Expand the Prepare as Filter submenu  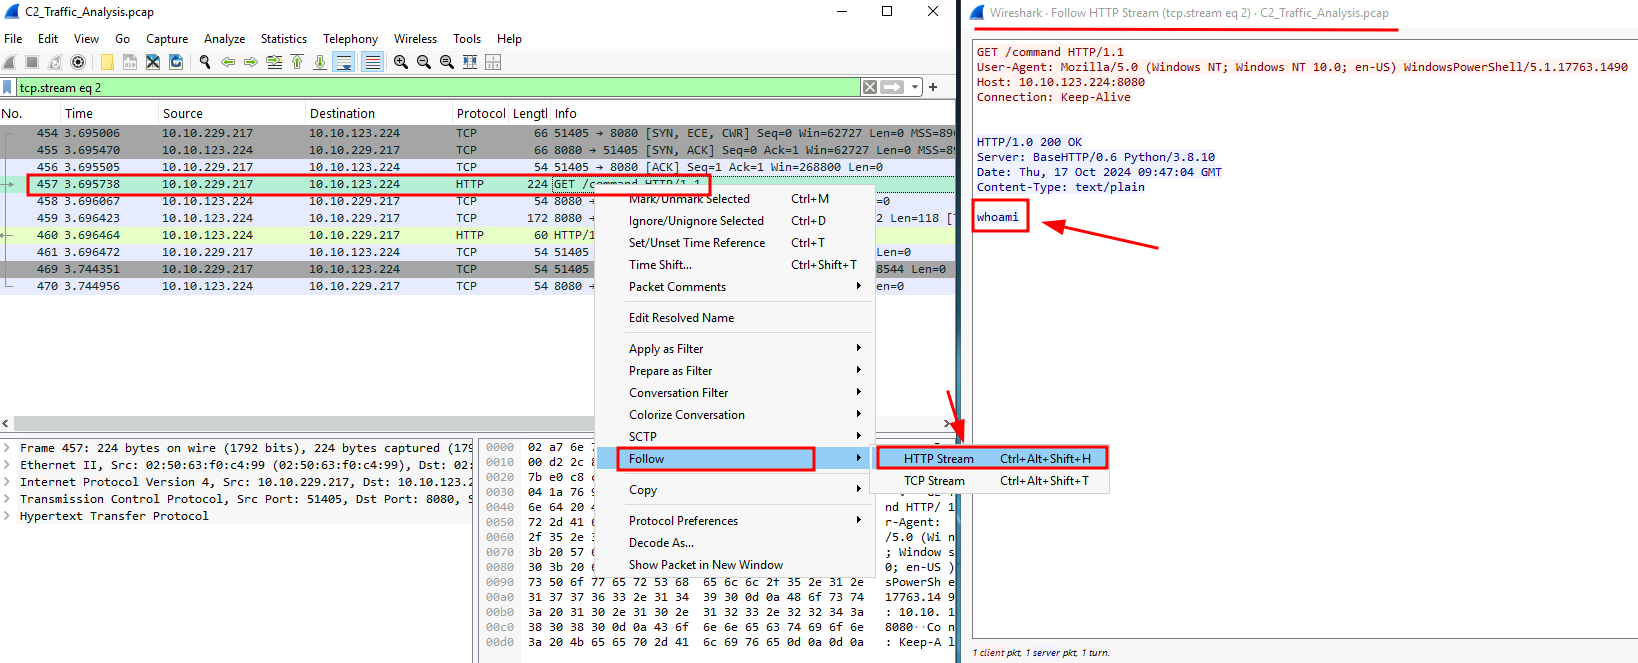735,371
